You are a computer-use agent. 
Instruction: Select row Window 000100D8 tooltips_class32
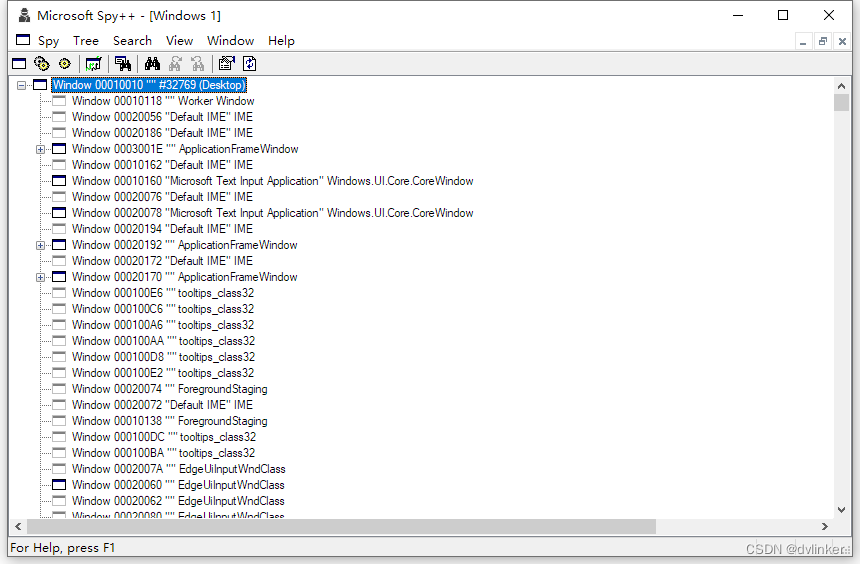click(163, 357)
